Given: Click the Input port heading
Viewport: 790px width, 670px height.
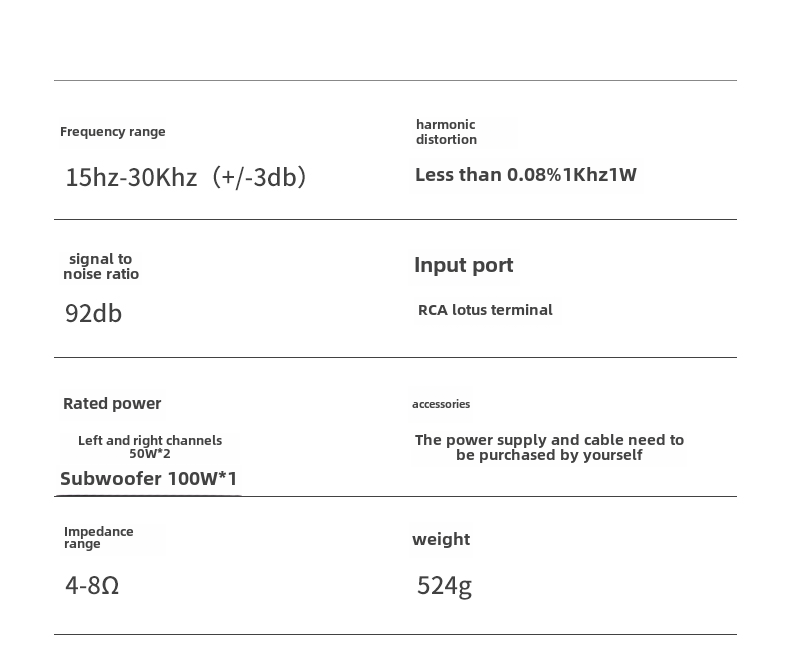Looking at the screenshot, I should click(x=463, y=265).
